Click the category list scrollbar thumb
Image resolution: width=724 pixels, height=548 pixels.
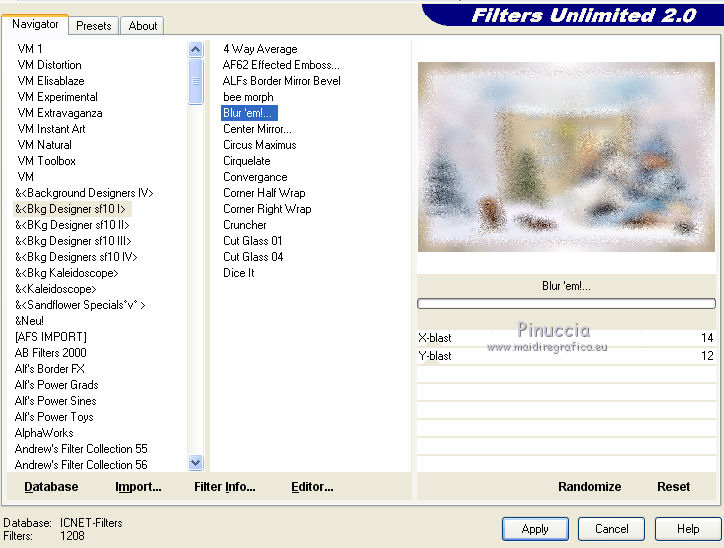(196, 81)
